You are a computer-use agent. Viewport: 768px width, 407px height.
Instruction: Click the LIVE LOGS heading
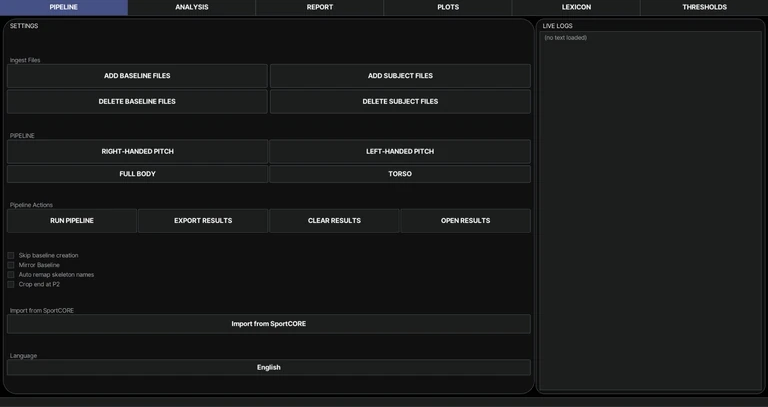(557, 26)
